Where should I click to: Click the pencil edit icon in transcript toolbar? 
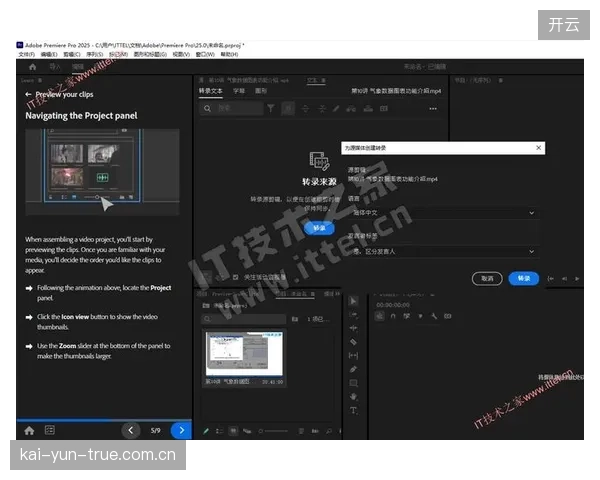tap(336, 109)
